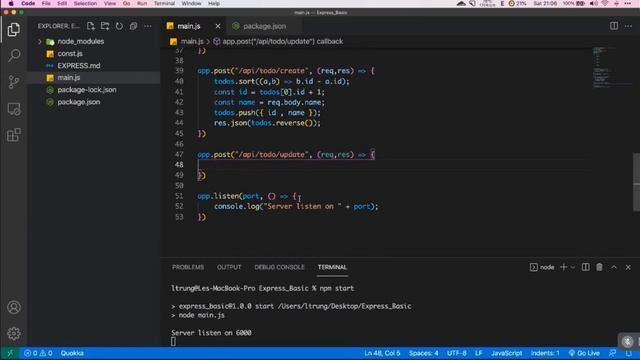Viewport: 640px width, 360px height.
Task: Expand the node_modules folder
Action: coord(40,42)
